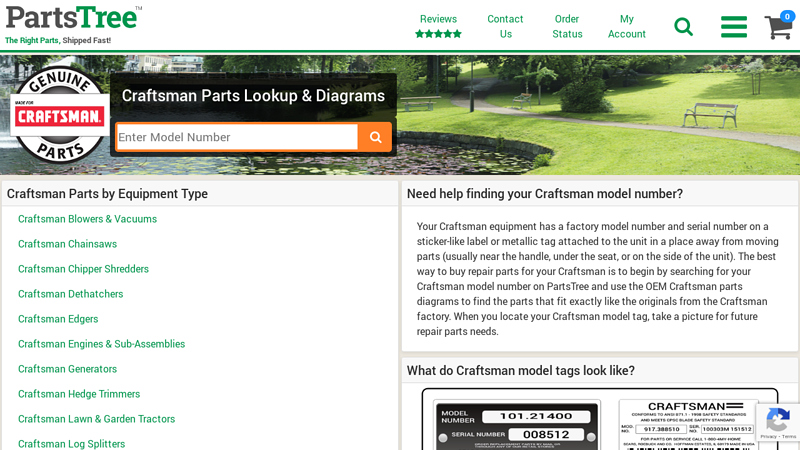Click the model tag 101.21400 image
Image resolution: width=800 pixels, height=450 pixels.
517,424
